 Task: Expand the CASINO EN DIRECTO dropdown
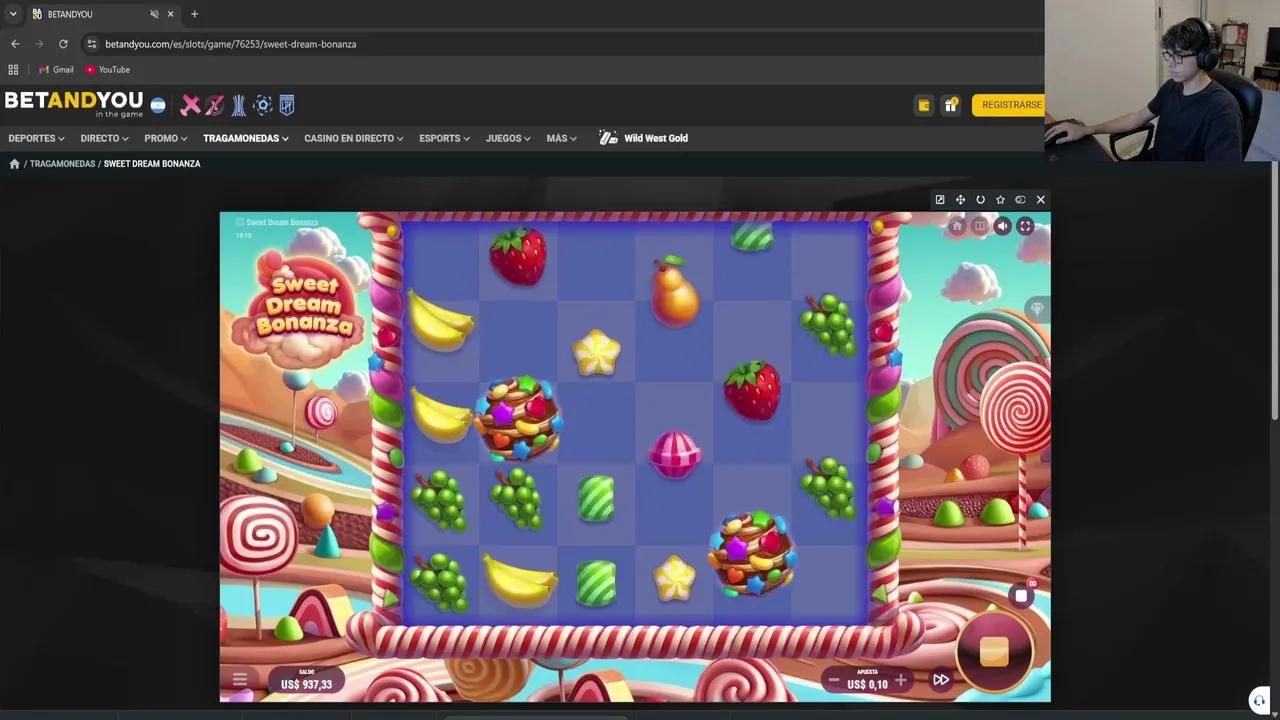(x=353, y=138)
